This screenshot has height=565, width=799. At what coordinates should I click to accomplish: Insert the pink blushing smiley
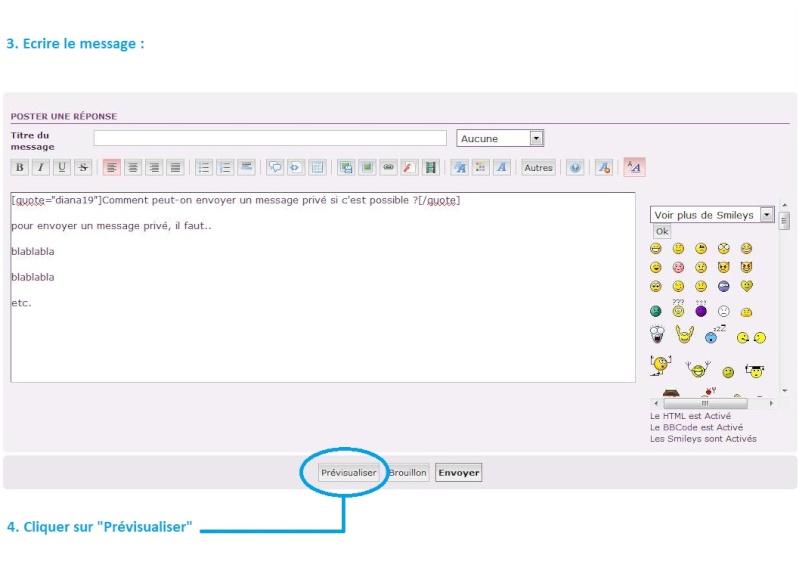click(x=678, y=267)
